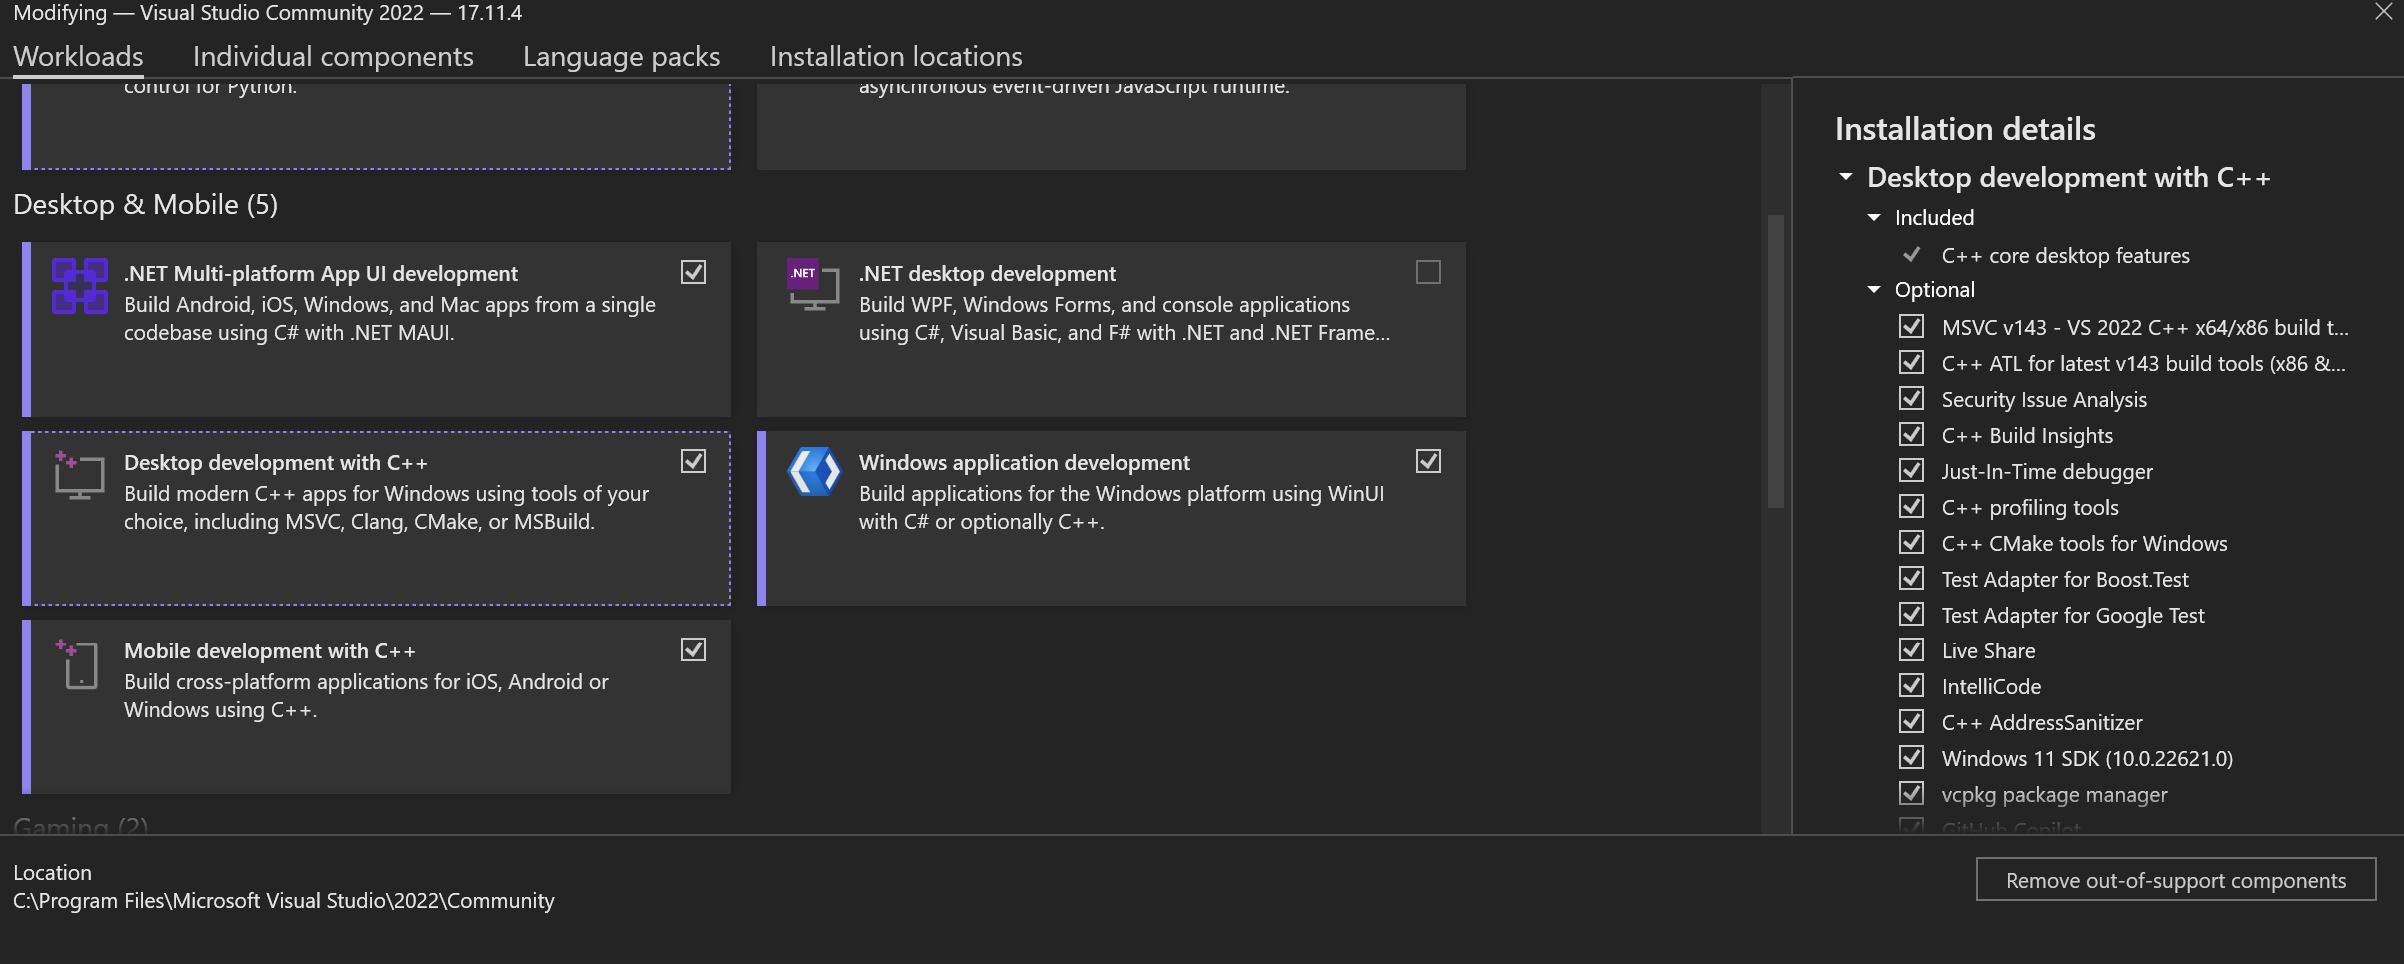
Task: Uncheck Desktop development with C++ workload
Action: (x=693, y=461)
